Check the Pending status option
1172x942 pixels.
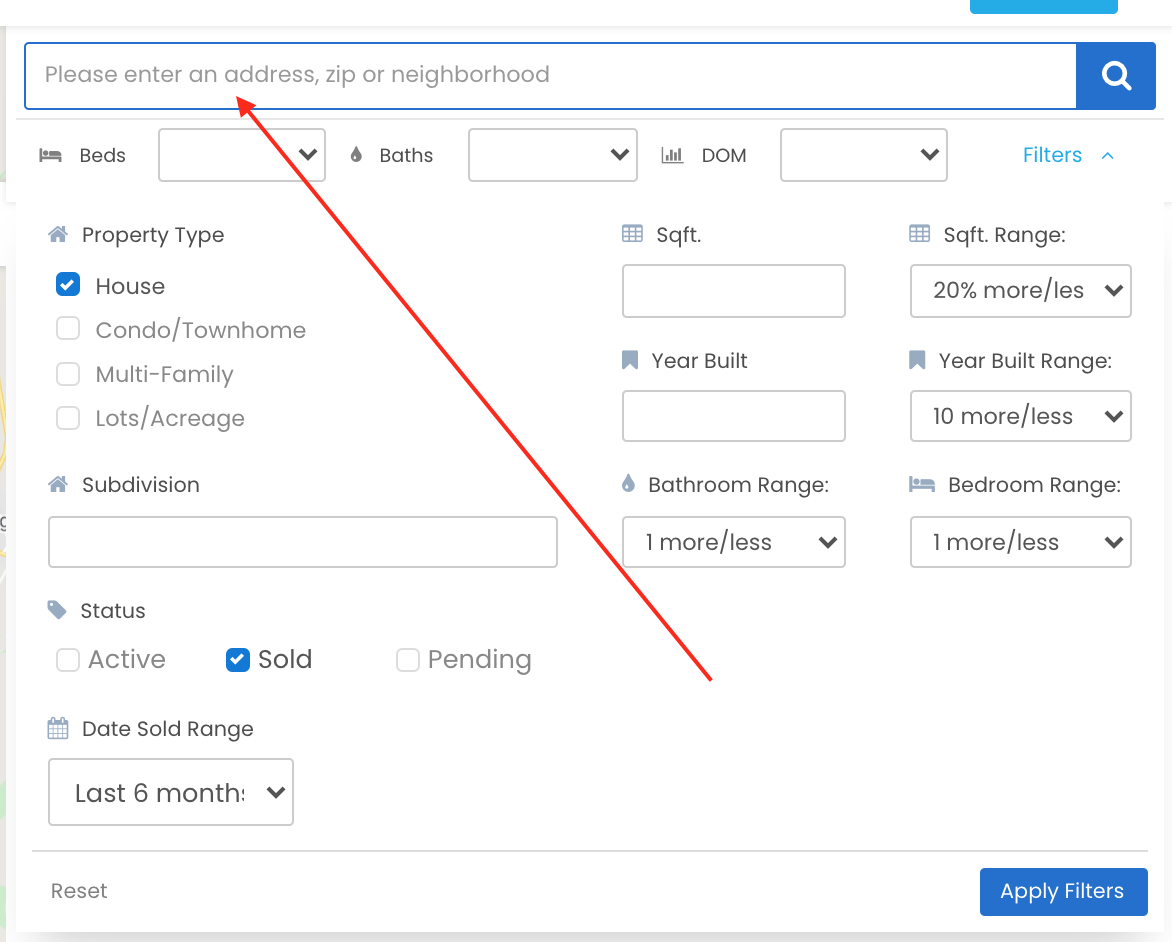pos(408,659)
